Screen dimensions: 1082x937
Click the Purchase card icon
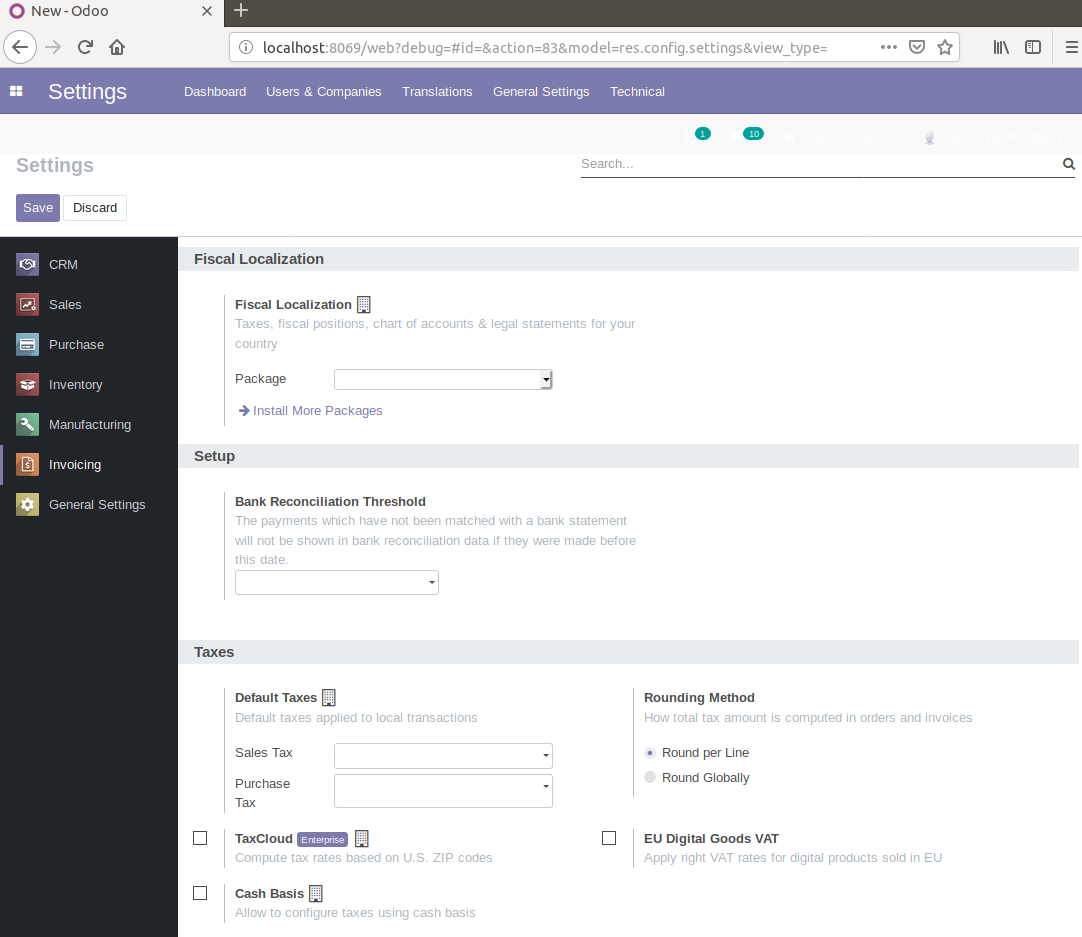click(28, 344)
